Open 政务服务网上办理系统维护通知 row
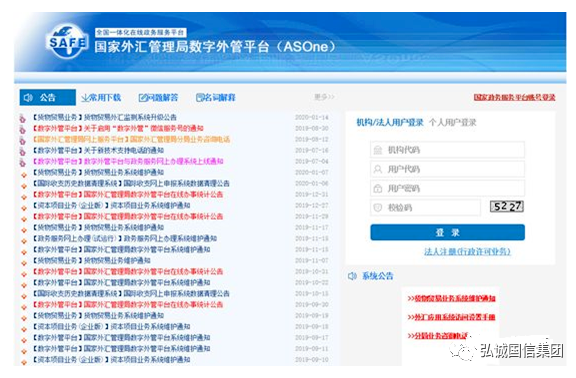Viewport: 576px width, 378px height. click(125, 238)
